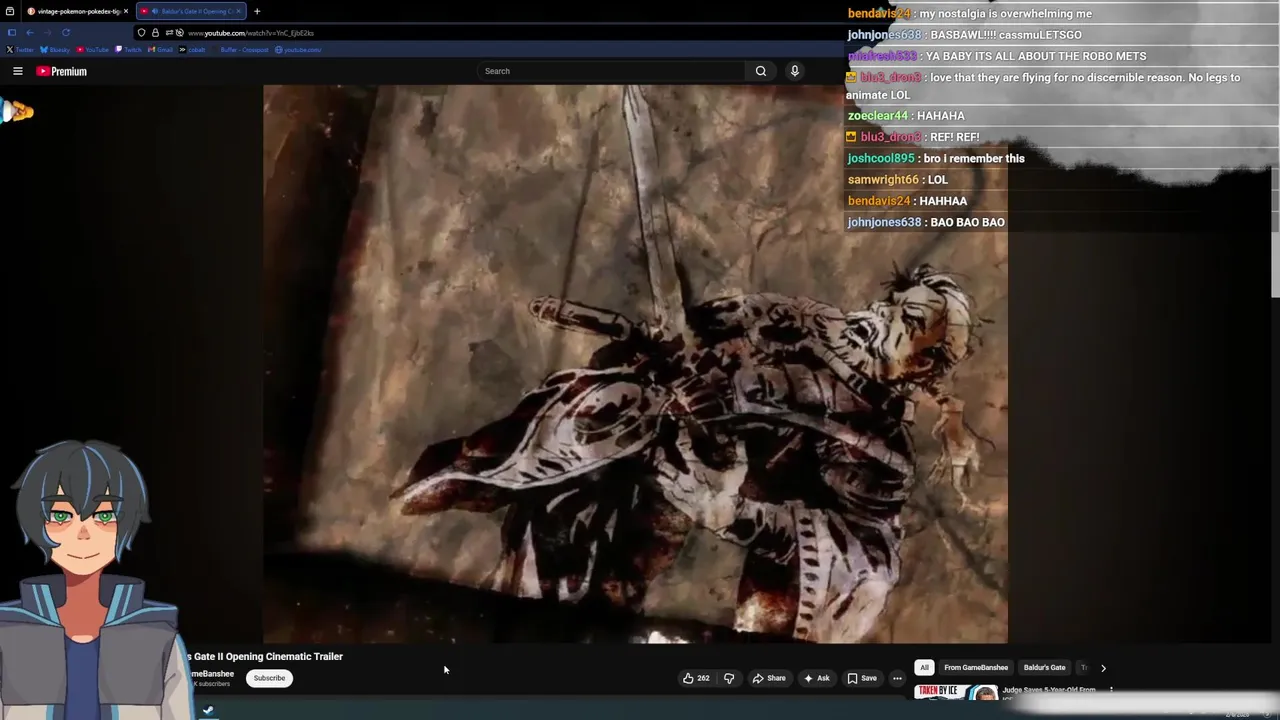1280x720 pixels.
Task: Click the 'BASBAWL!!!! cassmuLETSGO' chat message
Action: 964,35
